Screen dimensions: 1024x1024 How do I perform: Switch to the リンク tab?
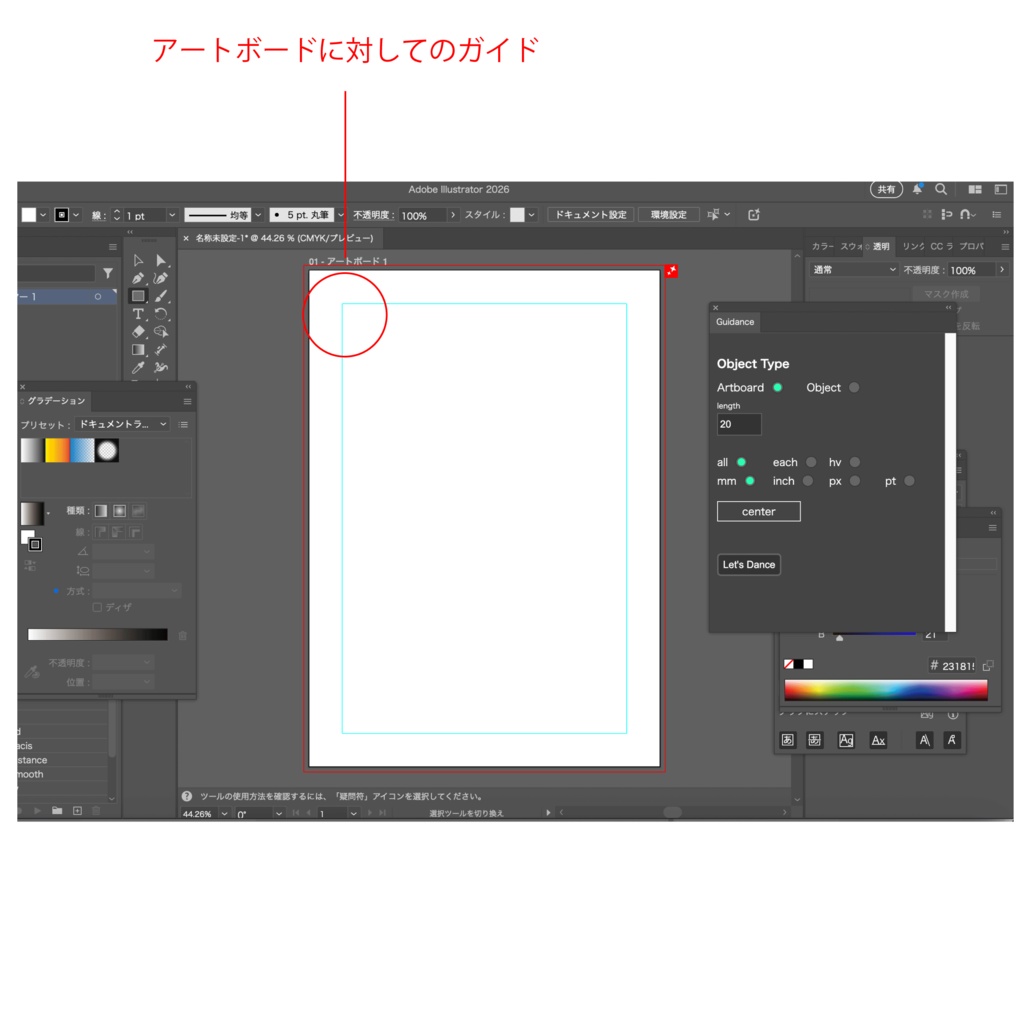tap(912, 246)
